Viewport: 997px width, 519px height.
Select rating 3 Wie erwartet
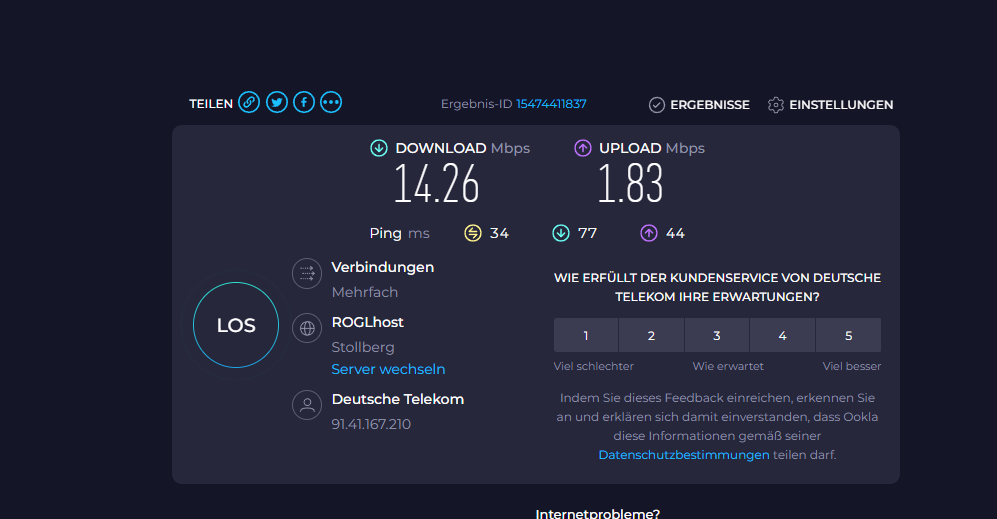point(717,336)
